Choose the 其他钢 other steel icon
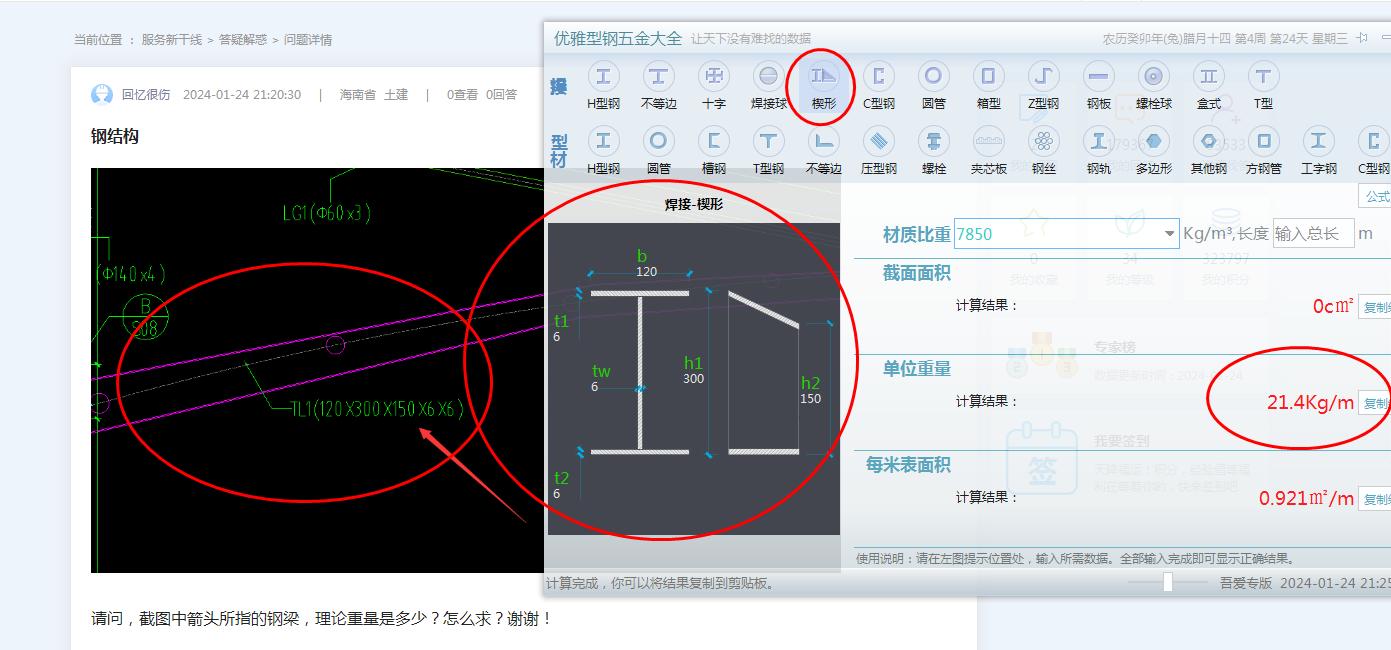 click(1208, 150)
